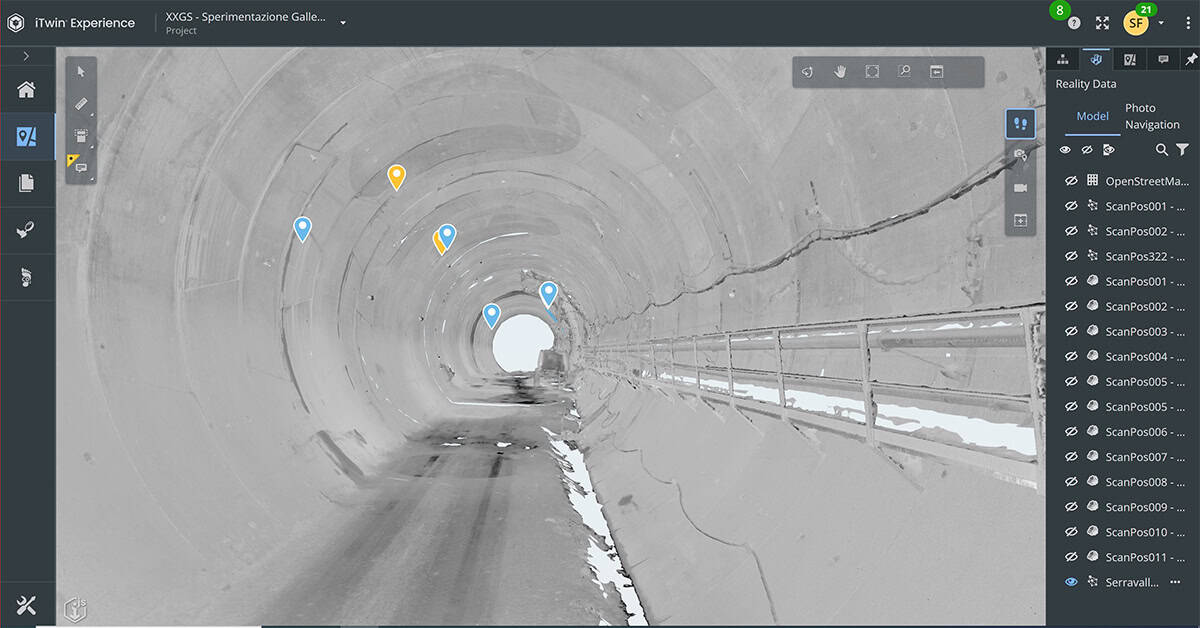1200x628 pixels.
Task: Show the OpenStreetMap layer
Action: tap(1070, 181)
